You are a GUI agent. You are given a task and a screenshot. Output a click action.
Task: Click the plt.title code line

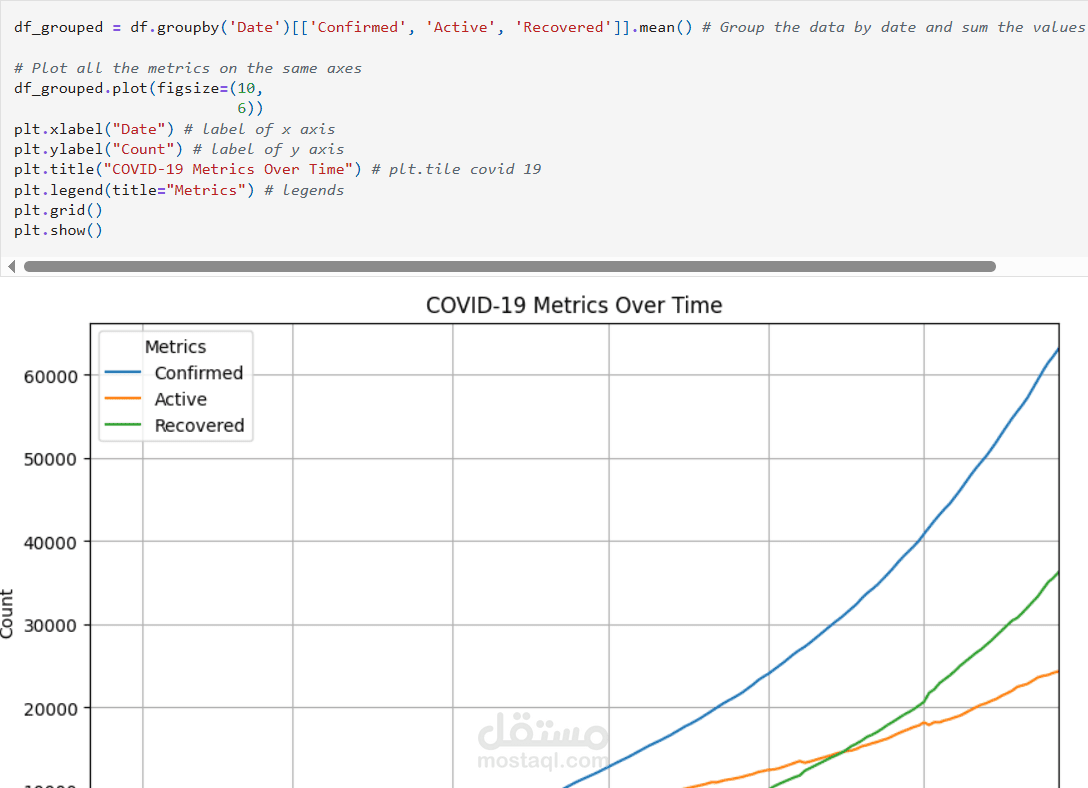click(278, 169)
